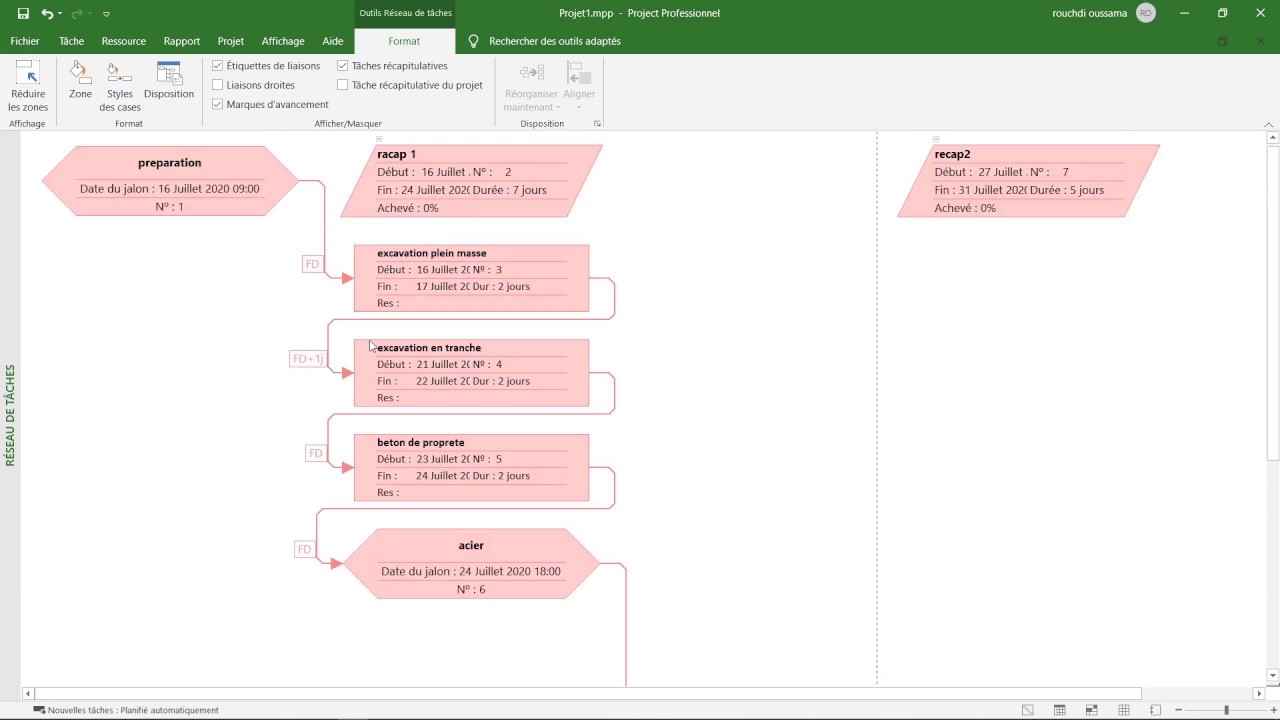Uncheck Tâches récapitulatives checkbox

(343, 66)
